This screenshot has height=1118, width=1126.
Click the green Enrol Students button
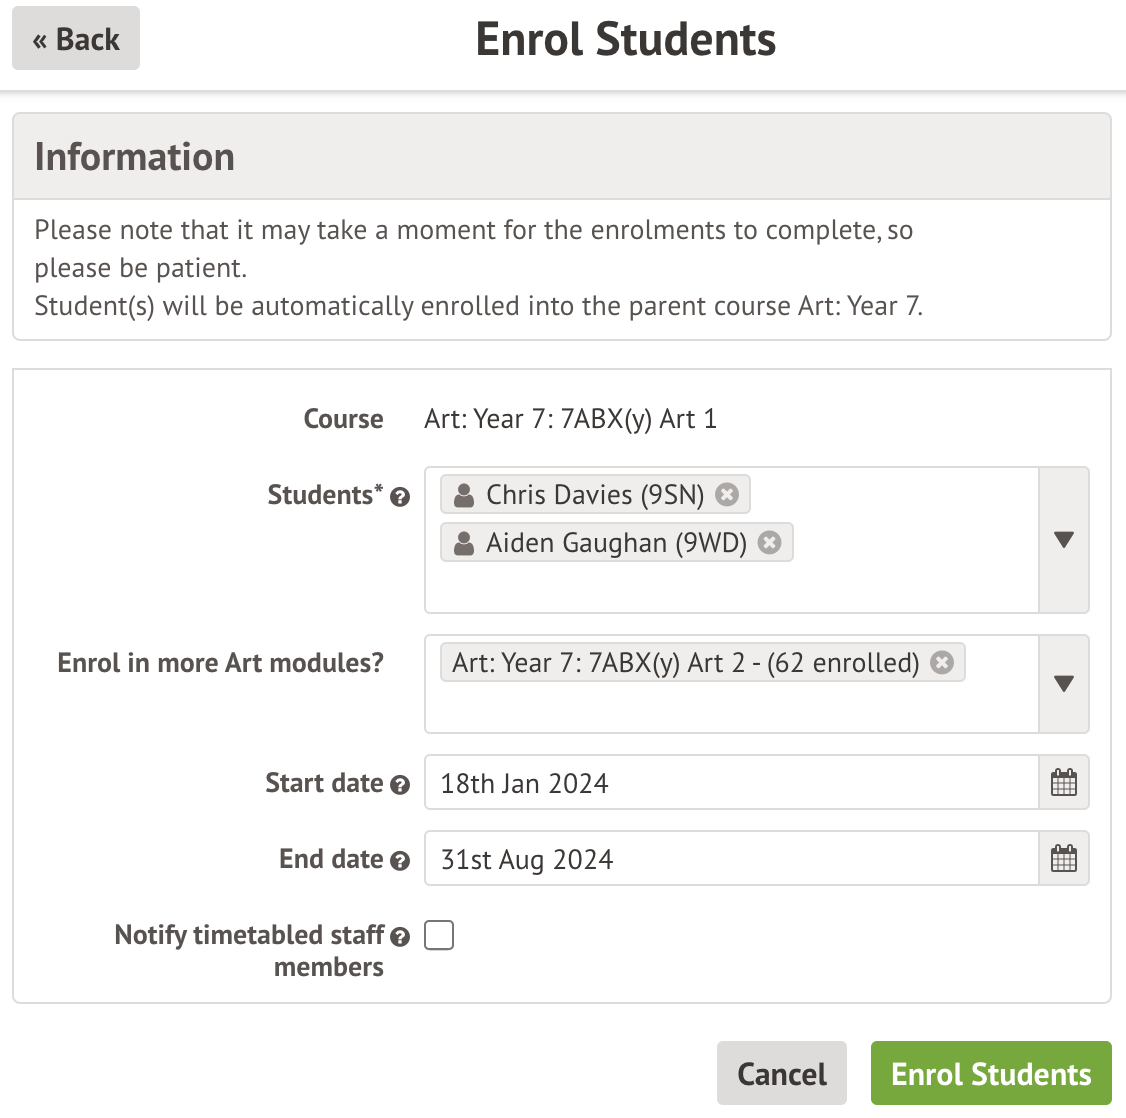990,1074
